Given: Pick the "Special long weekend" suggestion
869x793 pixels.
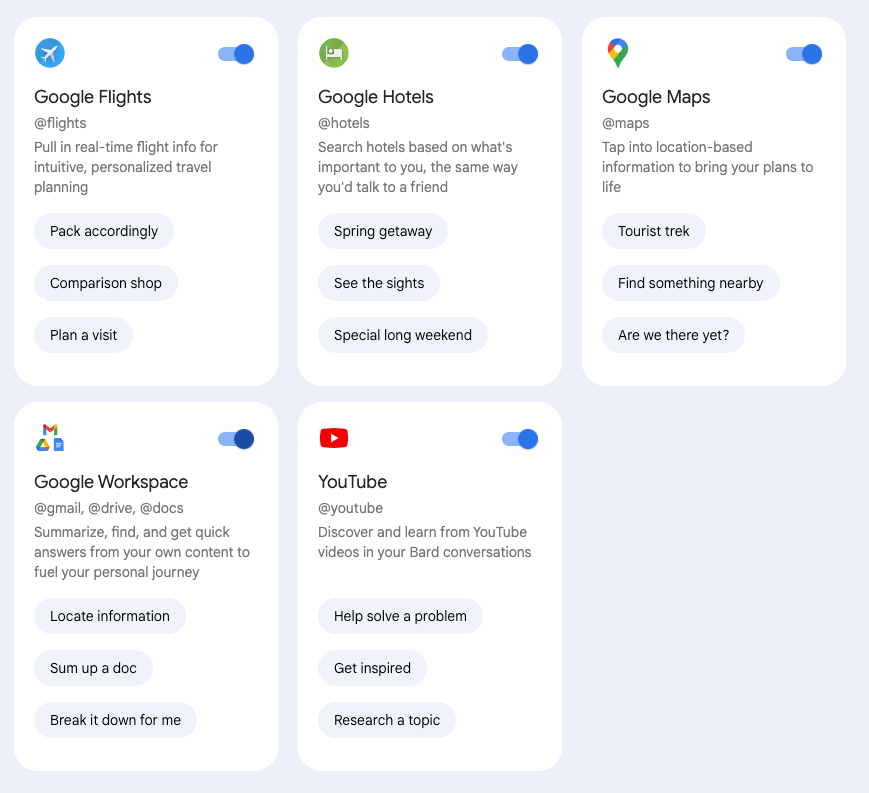Looking at the screenshot, I should point(403,335).
